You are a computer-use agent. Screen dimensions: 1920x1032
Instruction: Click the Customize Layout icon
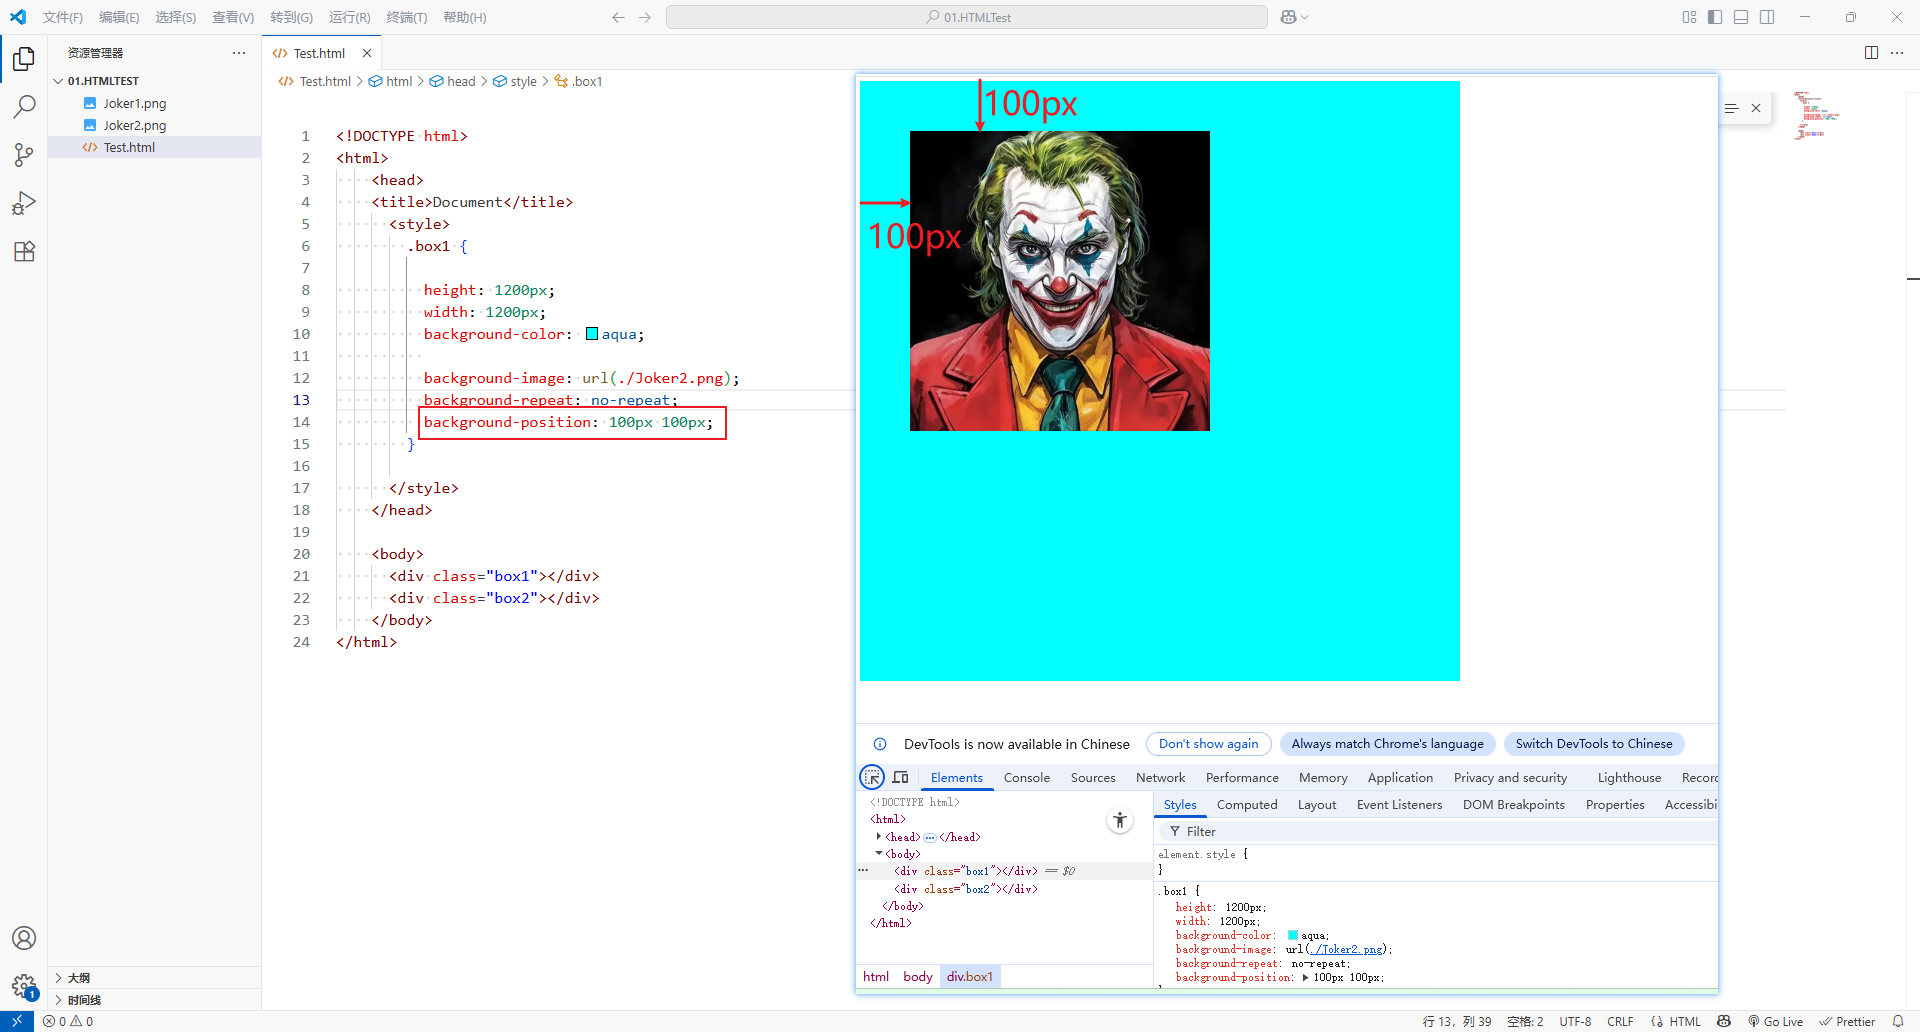tap(1689, 17)
